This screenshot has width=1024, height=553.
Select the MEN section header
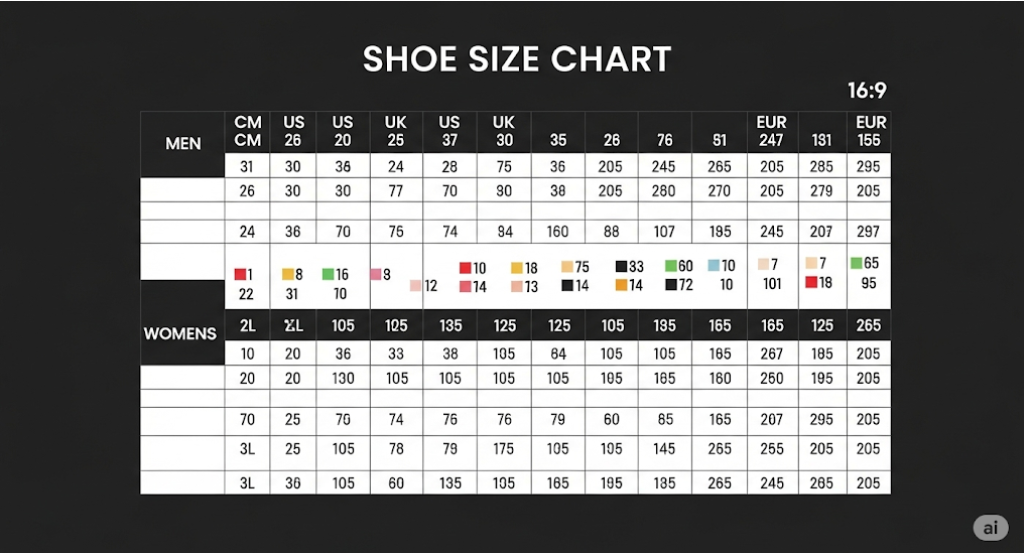(183, 144)
